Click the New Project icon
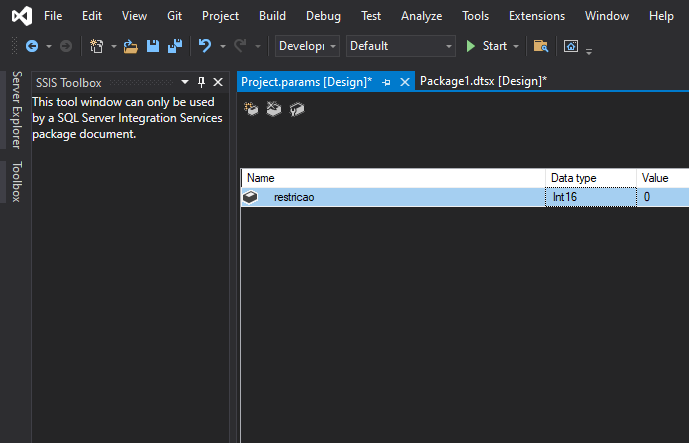689x443 pixels. click(96, 46)
